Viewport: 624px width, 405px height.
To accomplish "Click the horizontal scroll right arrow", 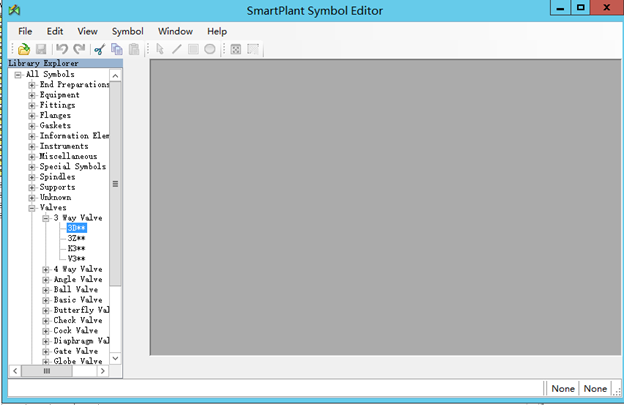I will 103,371.
